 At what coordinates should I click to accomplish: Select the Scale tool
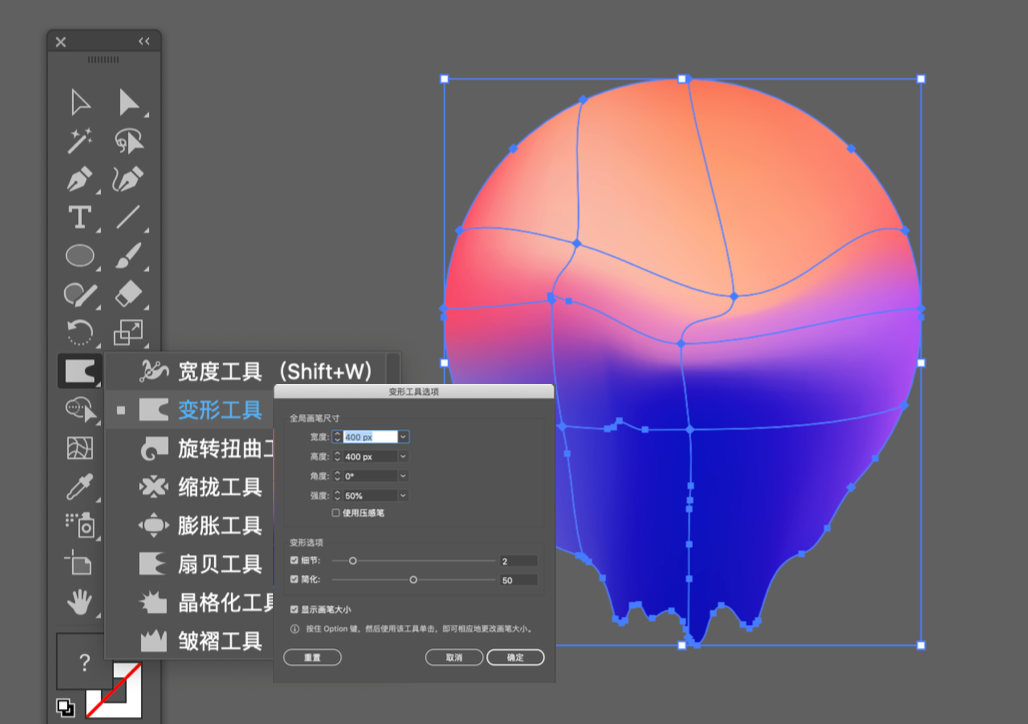pyautogui.click(x=128, y=332)
